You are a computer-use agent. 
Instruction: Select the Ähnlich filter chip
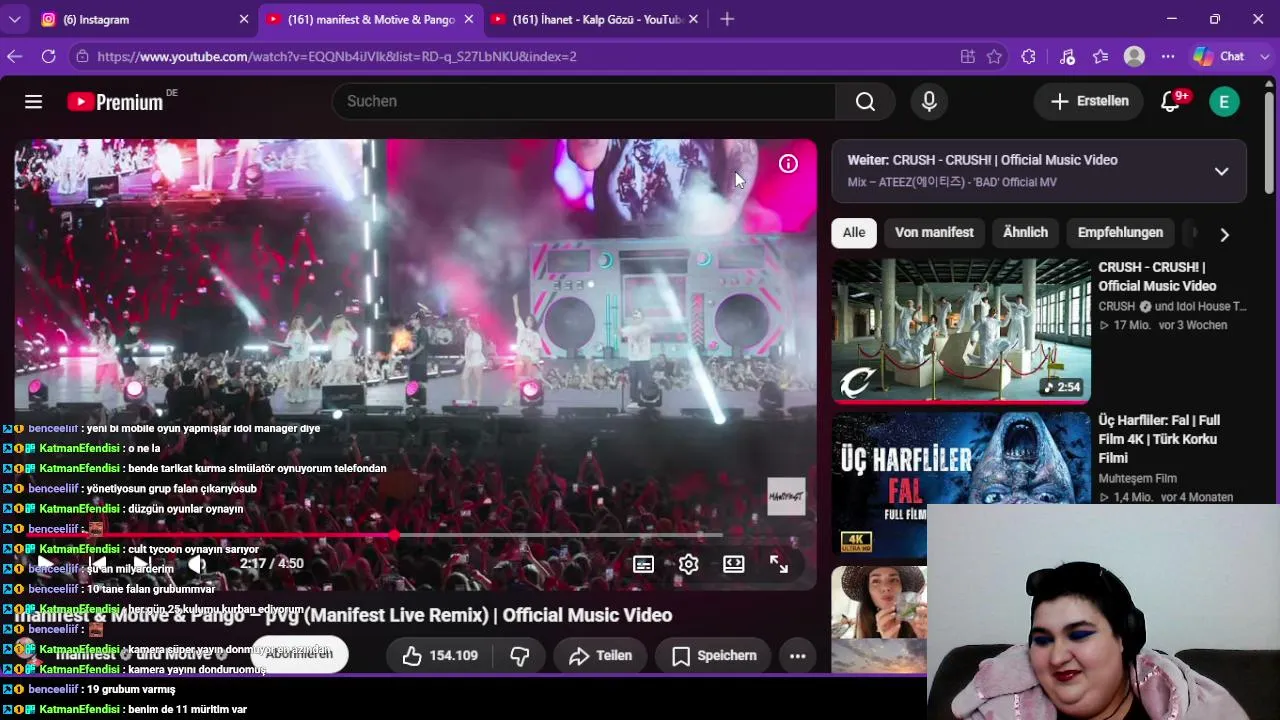point(1026,233)
